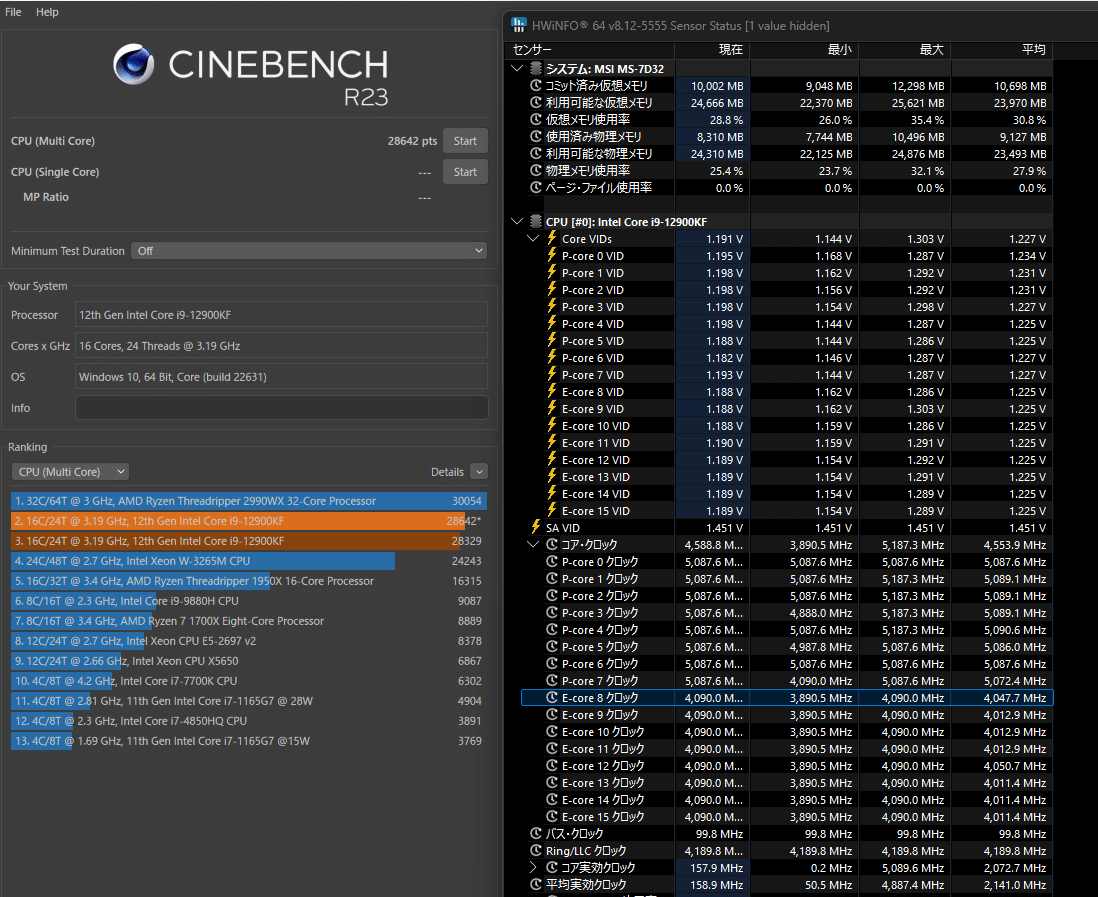Select the Xeon E5-2697 v2 ranking entry
1098x897 pixels.
(249, 641)
